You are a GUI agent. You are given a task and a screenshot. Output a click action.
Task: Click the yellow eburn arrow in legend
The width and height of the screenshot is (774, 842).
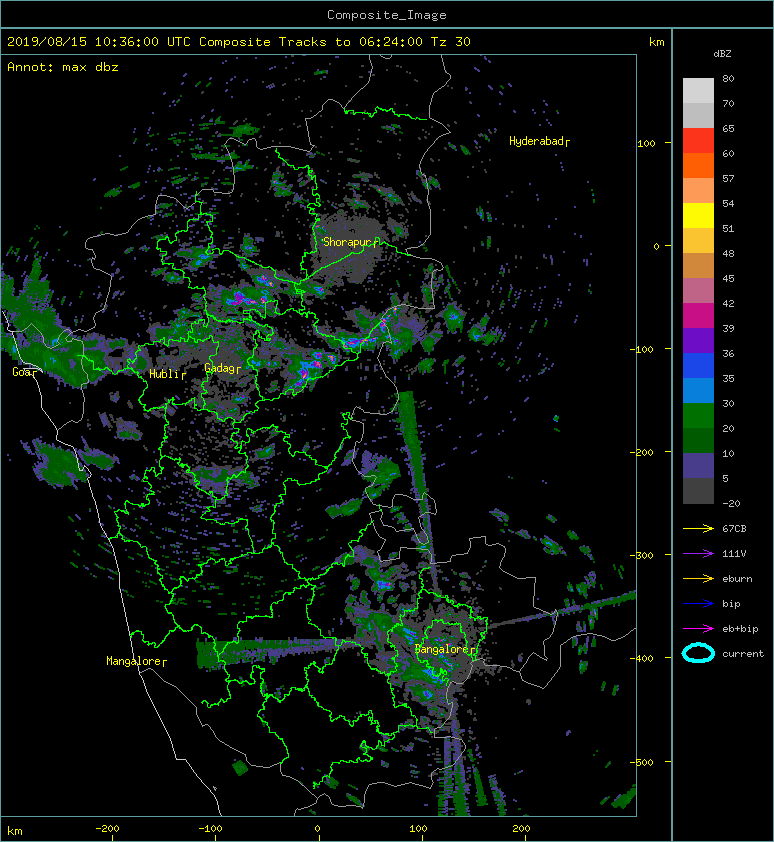click(698, 578)
